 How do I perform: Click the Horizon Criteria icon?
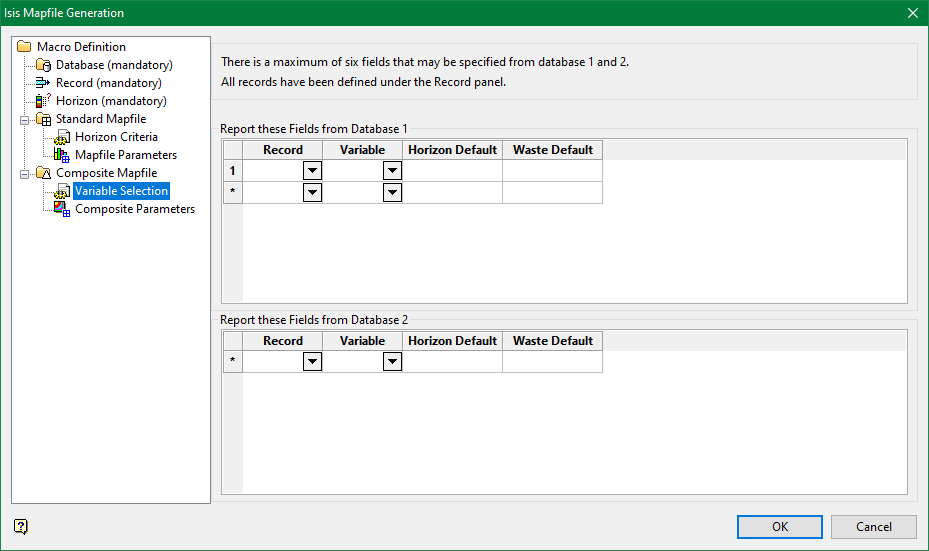[62, 137]
